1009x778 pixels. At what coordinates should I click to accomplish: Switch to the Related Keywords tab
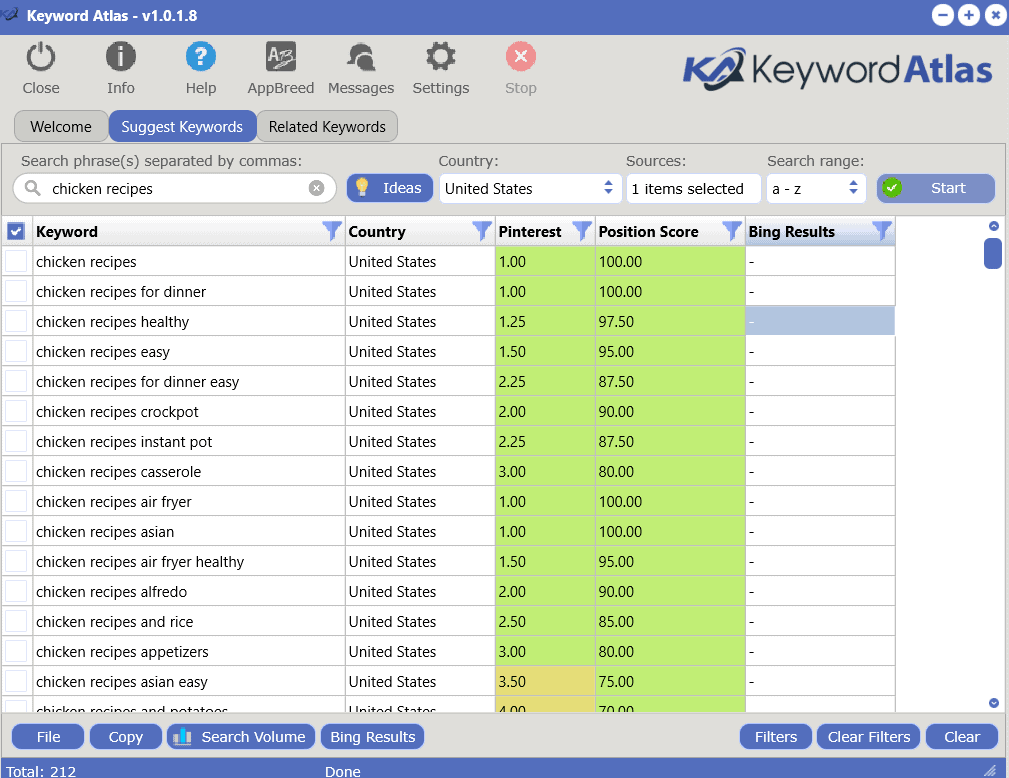tap(327, 127)
